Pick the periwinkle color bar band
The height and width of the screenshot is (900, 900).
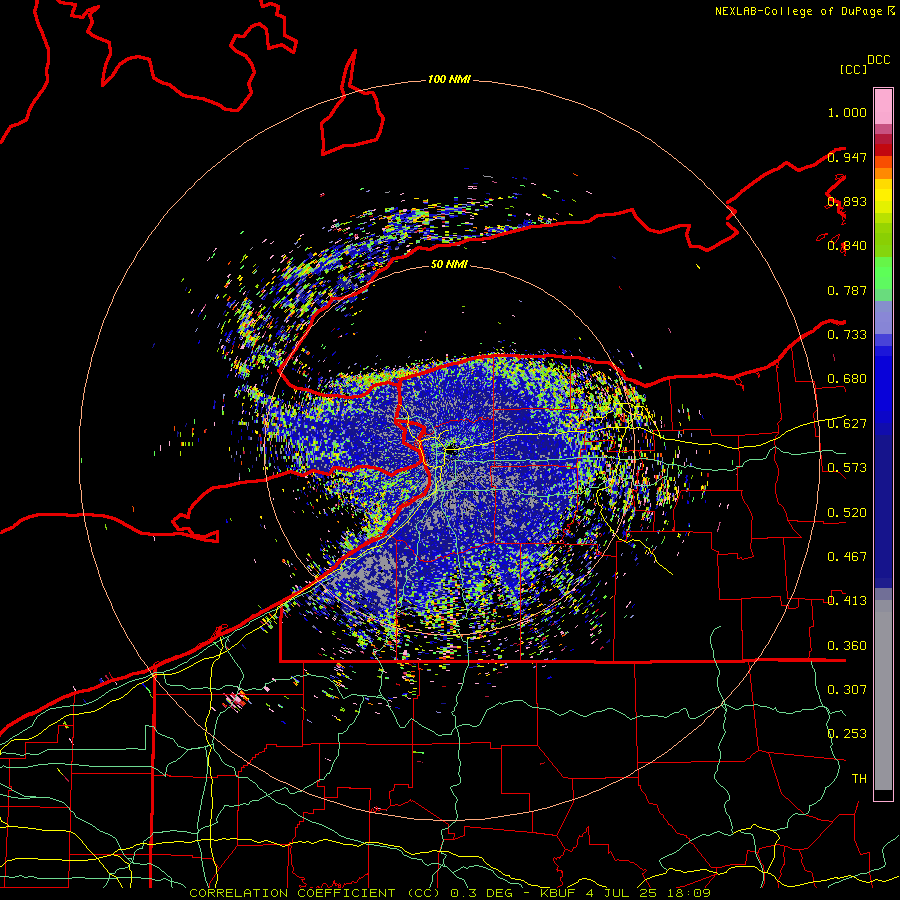(883, 317)
